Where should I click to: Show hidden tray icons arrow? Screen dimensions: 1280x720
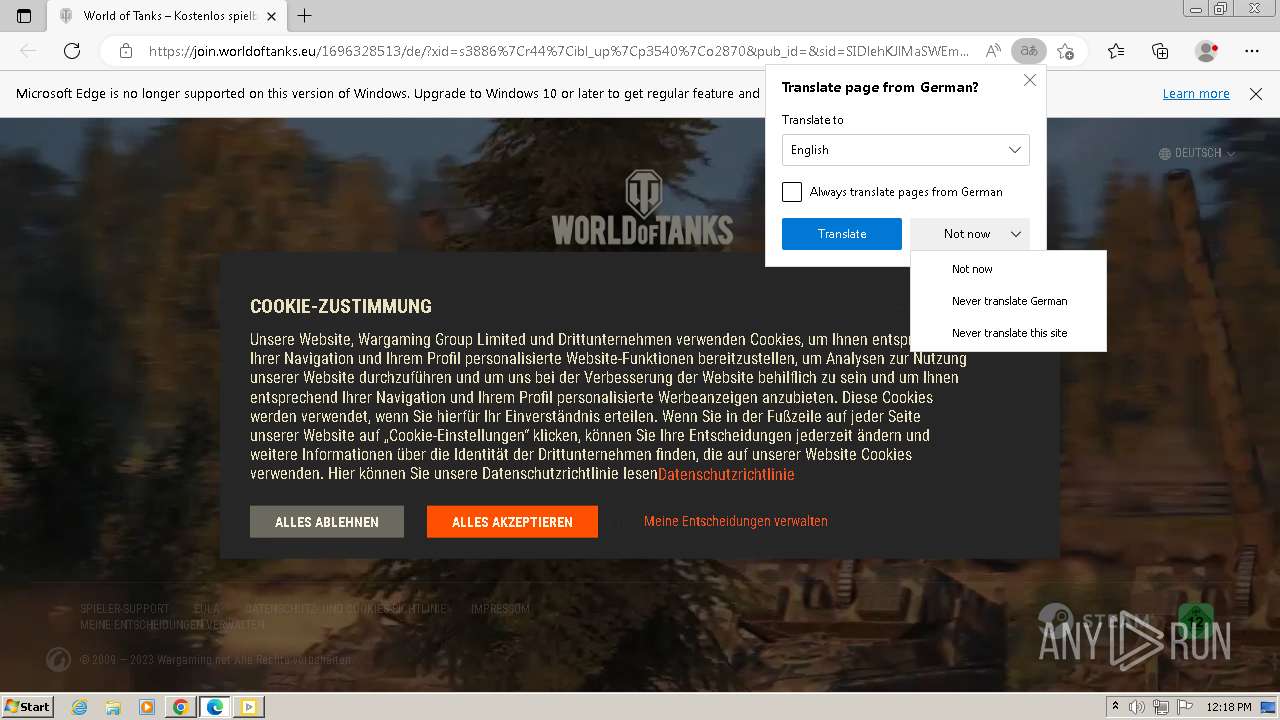pos(1115,707)
